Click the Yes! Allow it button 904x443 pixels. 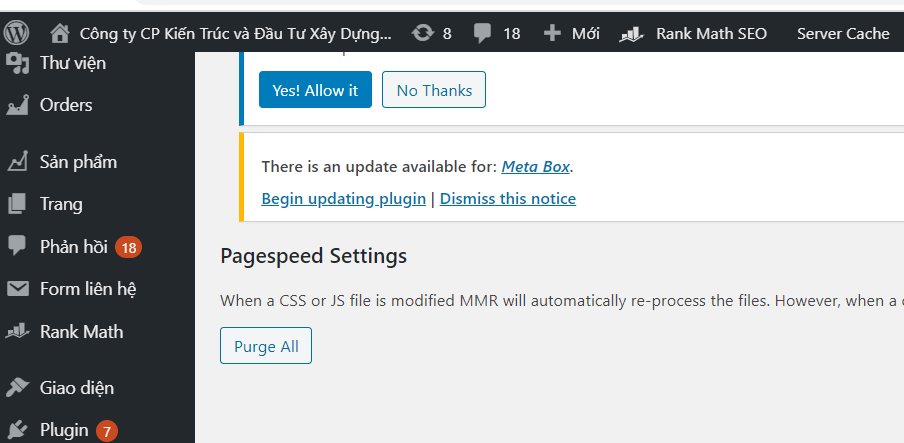pos(315,89)
